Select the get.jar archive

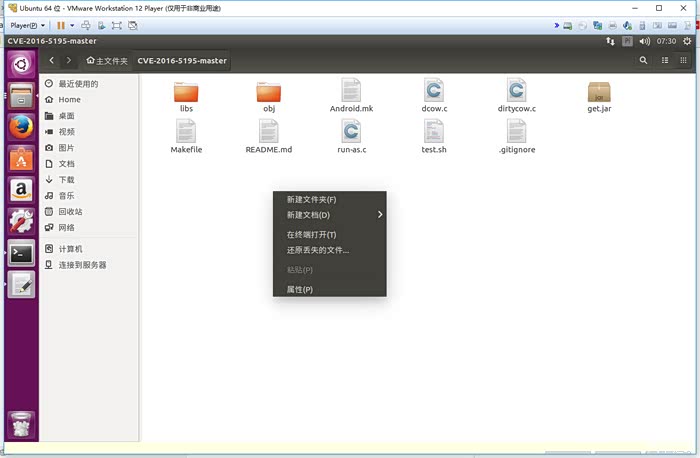point(599,96)
